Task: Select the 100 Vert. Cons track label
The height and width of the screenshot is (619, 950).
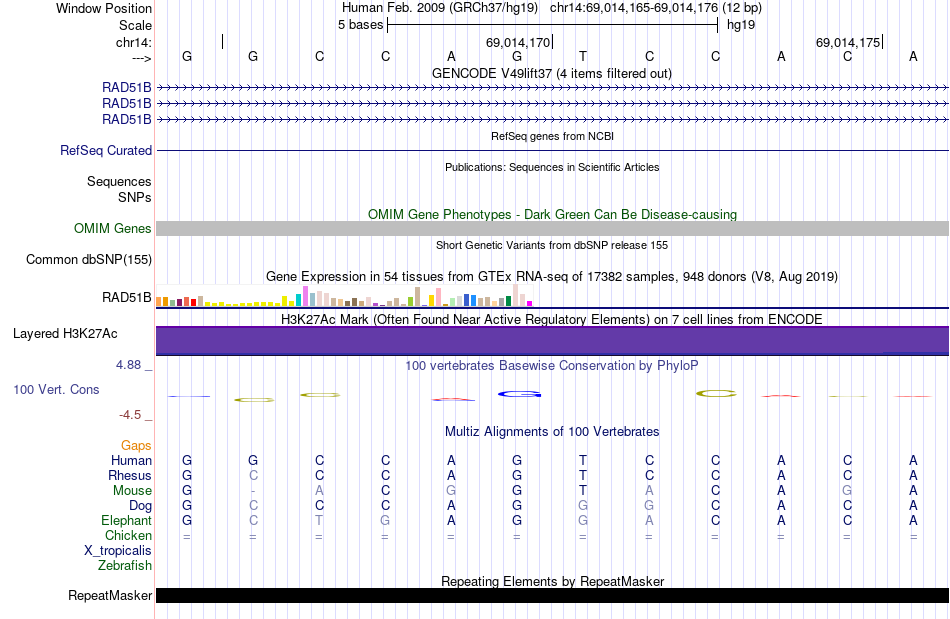Action: pyautogui.click(x=56, y=389)
